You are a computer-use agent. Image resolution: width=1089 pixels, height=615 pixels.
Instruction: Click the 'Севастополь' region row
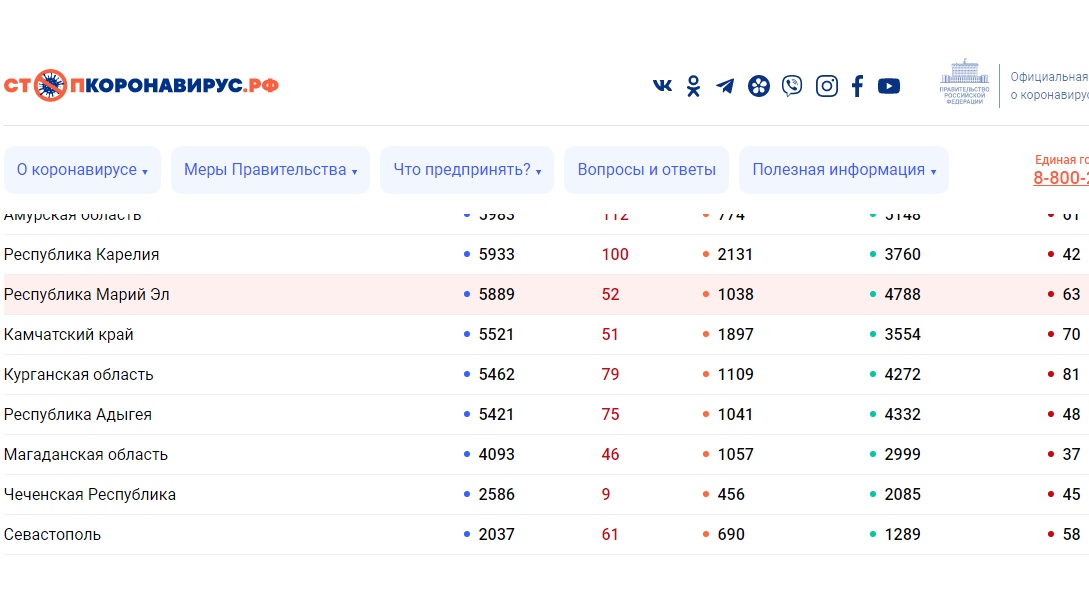click(53, 535)
